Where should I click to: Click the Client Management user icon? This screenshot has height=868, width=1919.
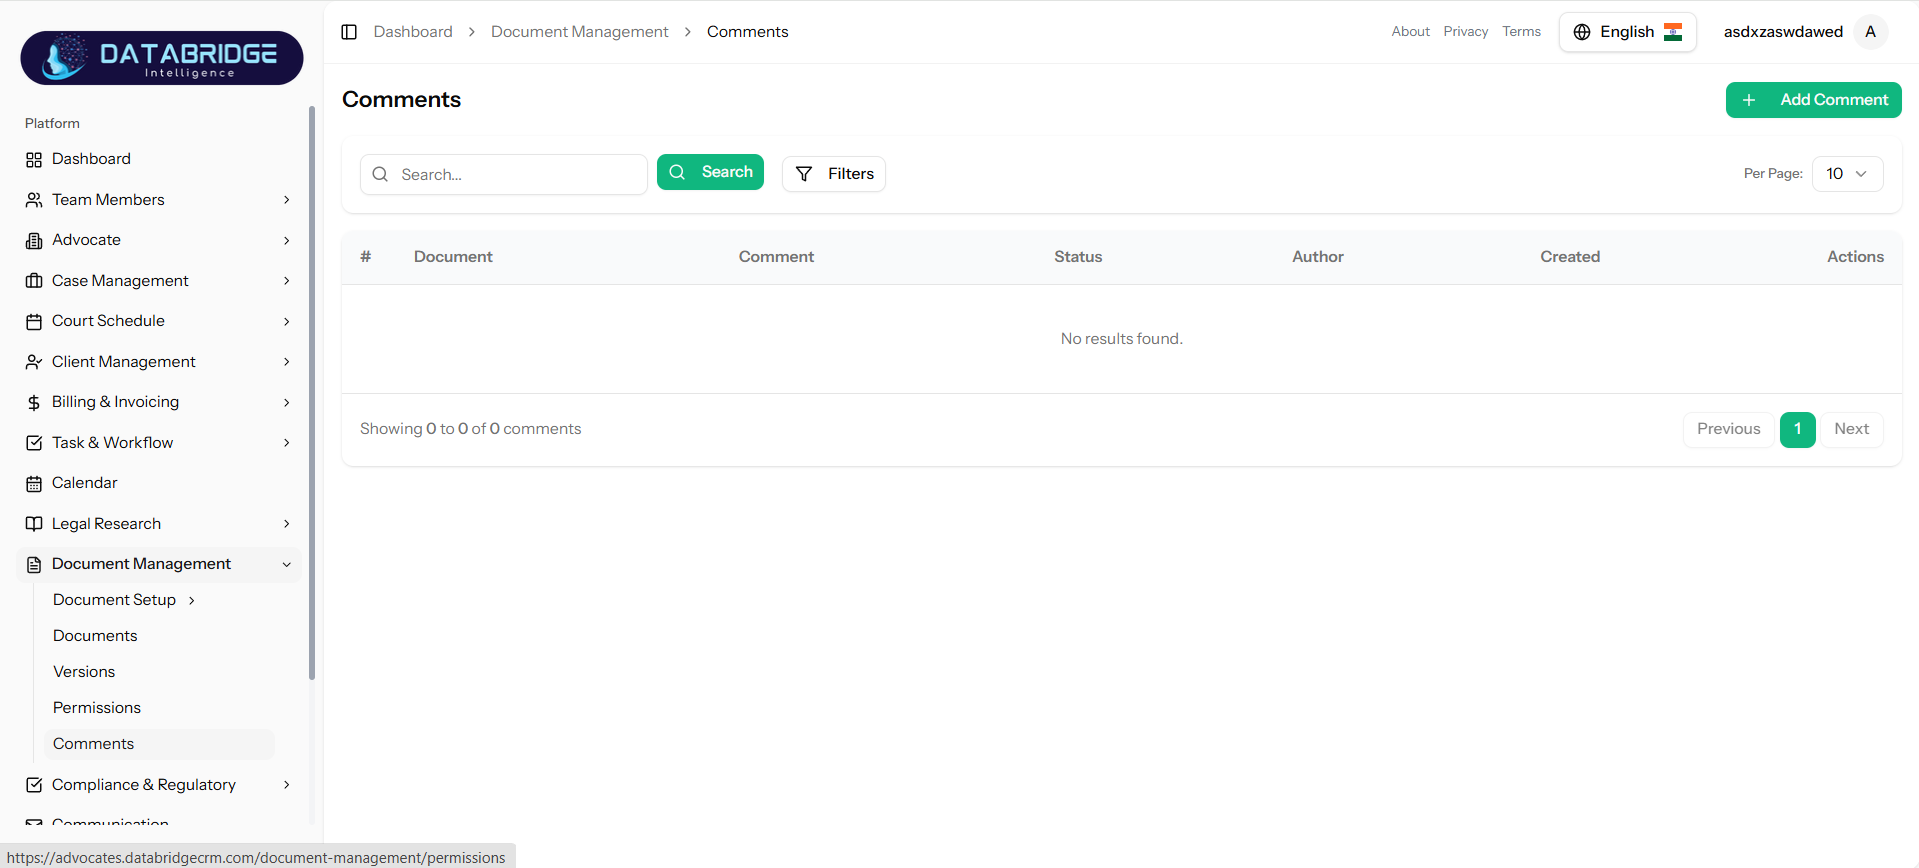point(34,362)
